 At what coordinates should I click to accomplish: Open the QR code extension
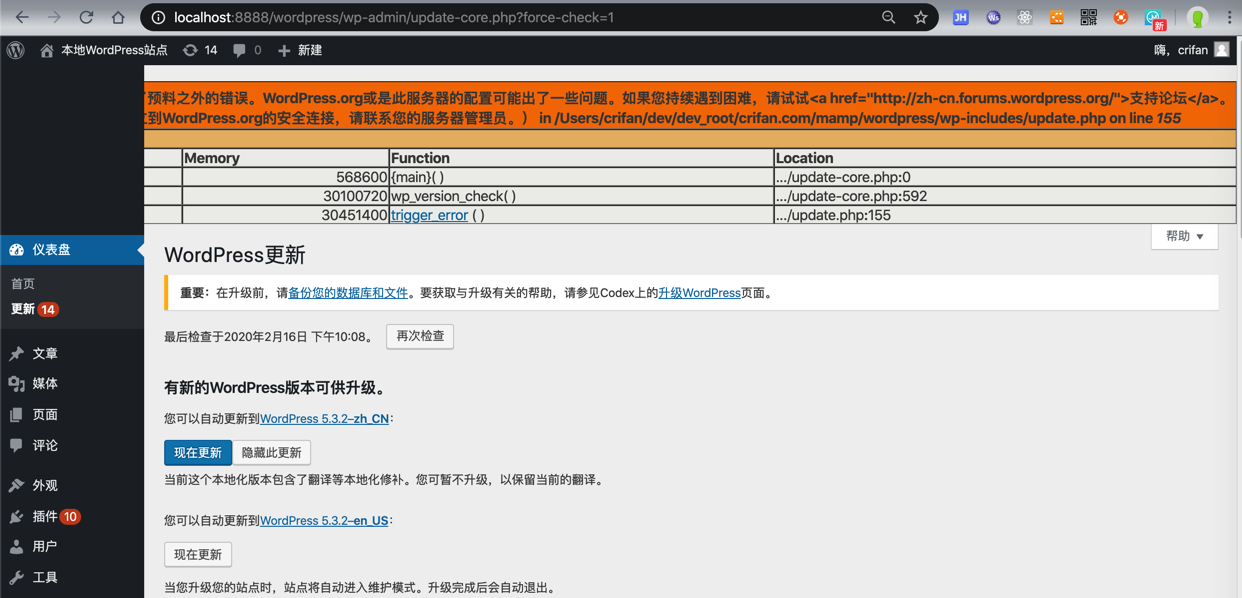(1089, 17)
